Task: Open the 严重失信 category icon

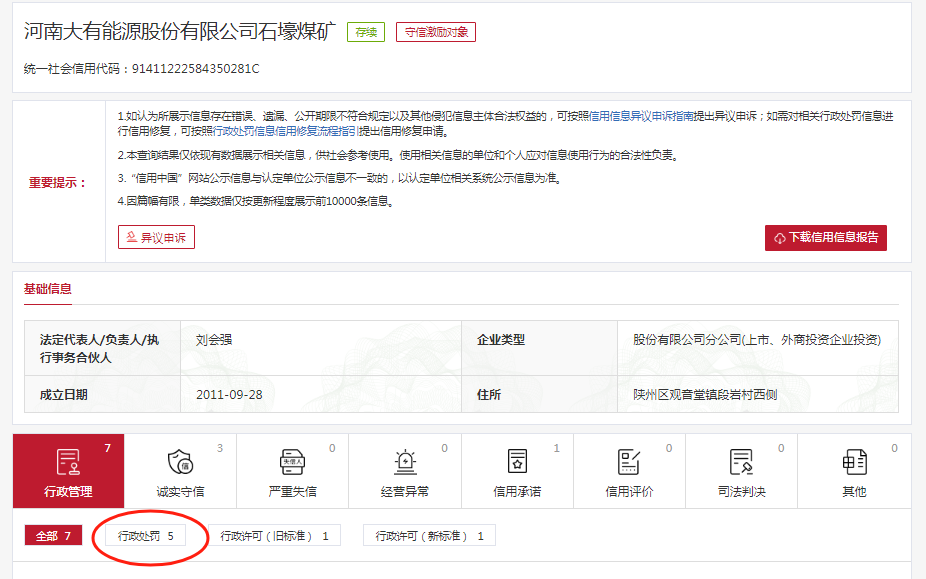Action: point(292,462)
